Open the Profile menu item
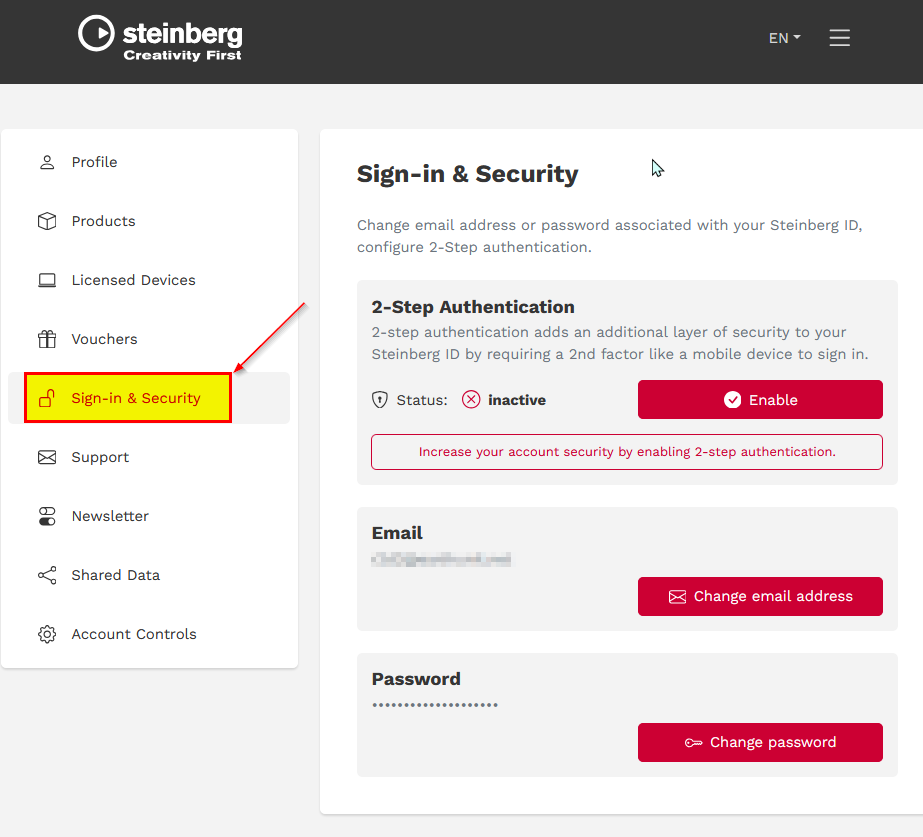Screen dimensions: 923x837 coord(94,162)
